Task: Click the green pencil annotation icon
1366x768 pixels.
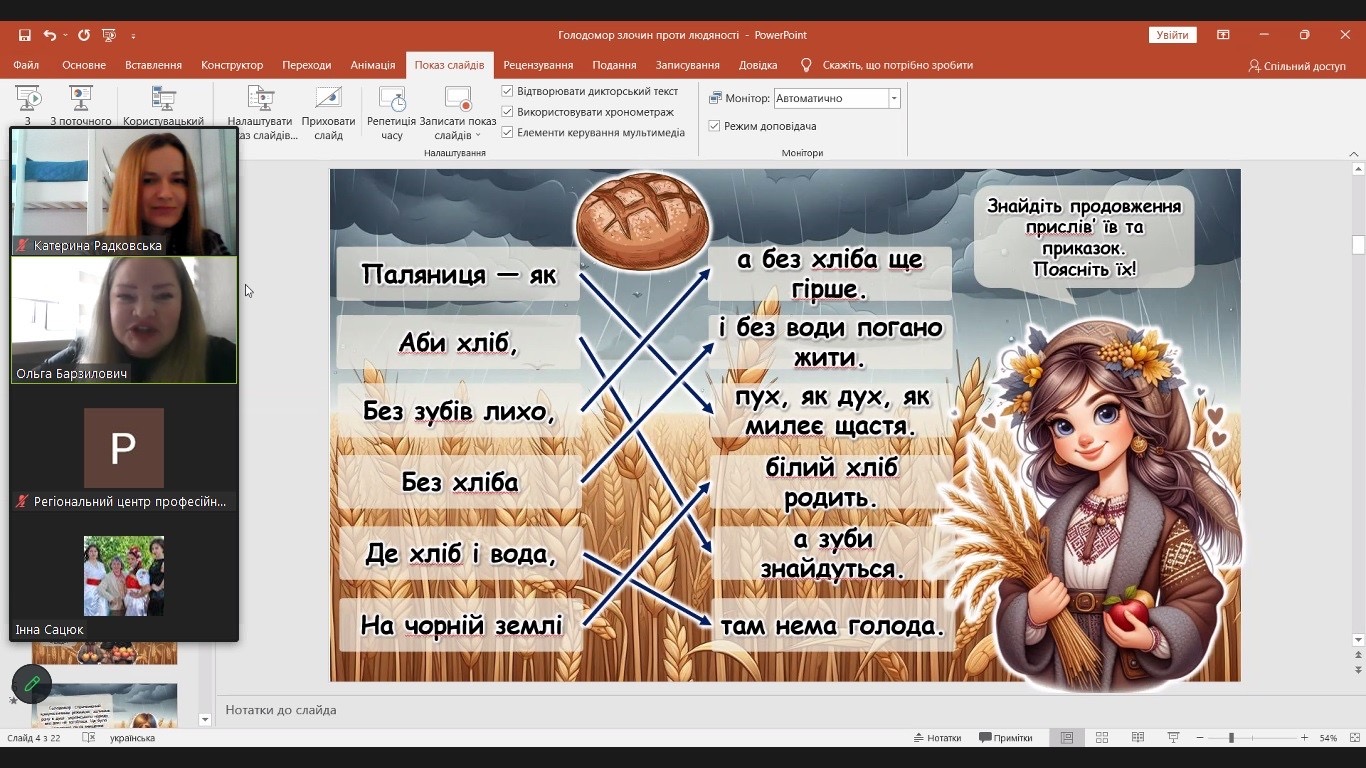Action: point(32,684)
